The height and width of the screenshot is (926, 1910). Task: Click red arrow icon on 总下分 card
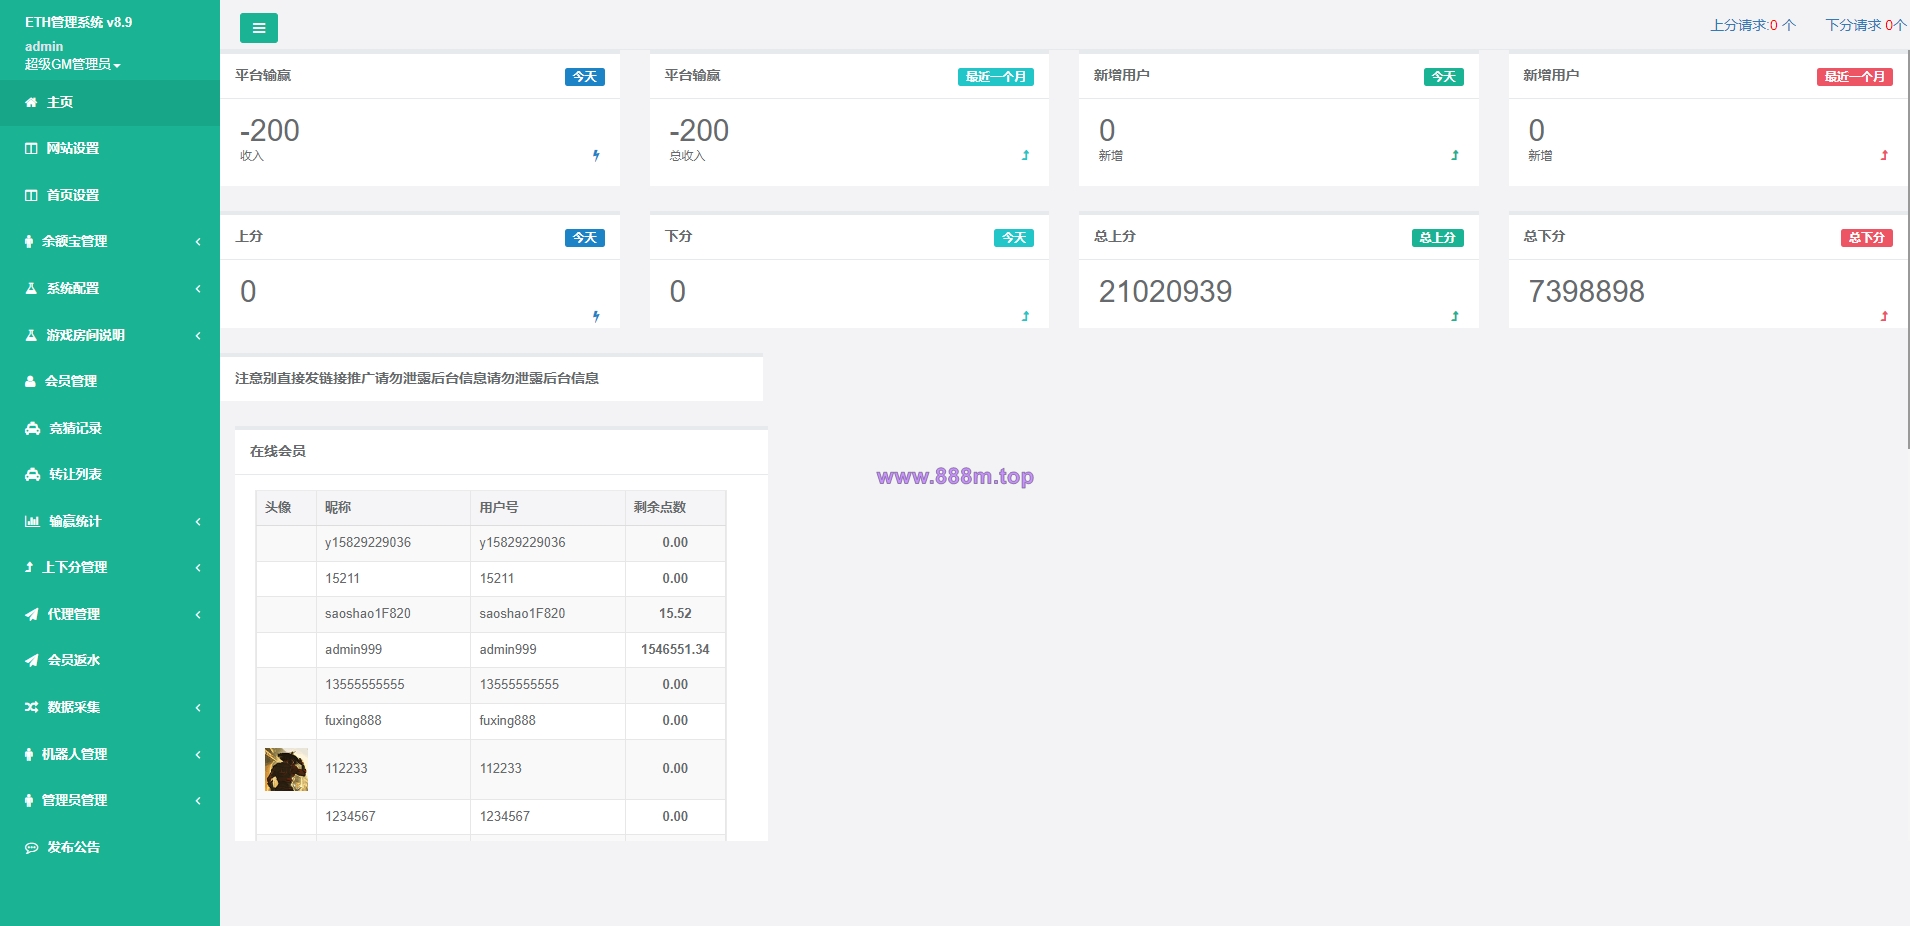point(1884,316)
